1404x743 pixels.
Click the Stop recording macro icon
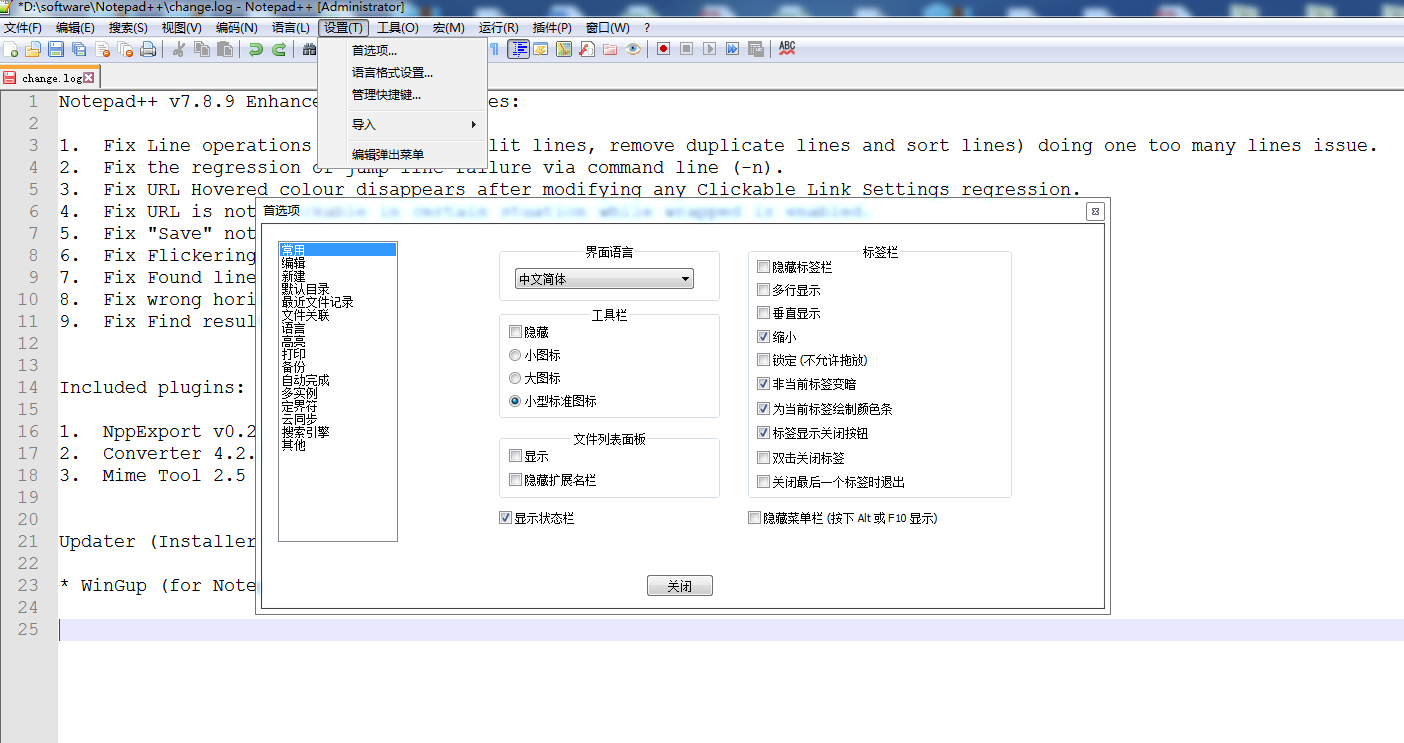point(686,49)
